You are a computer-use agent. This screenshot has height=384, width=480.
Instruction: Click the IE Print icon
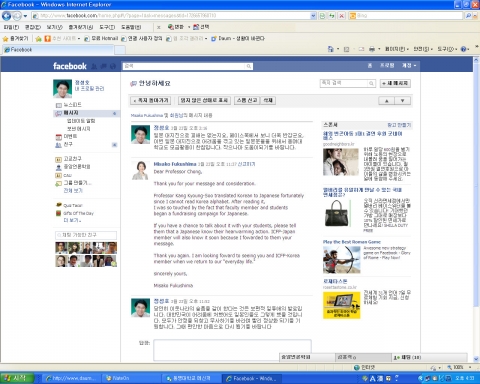pos(372,49)
